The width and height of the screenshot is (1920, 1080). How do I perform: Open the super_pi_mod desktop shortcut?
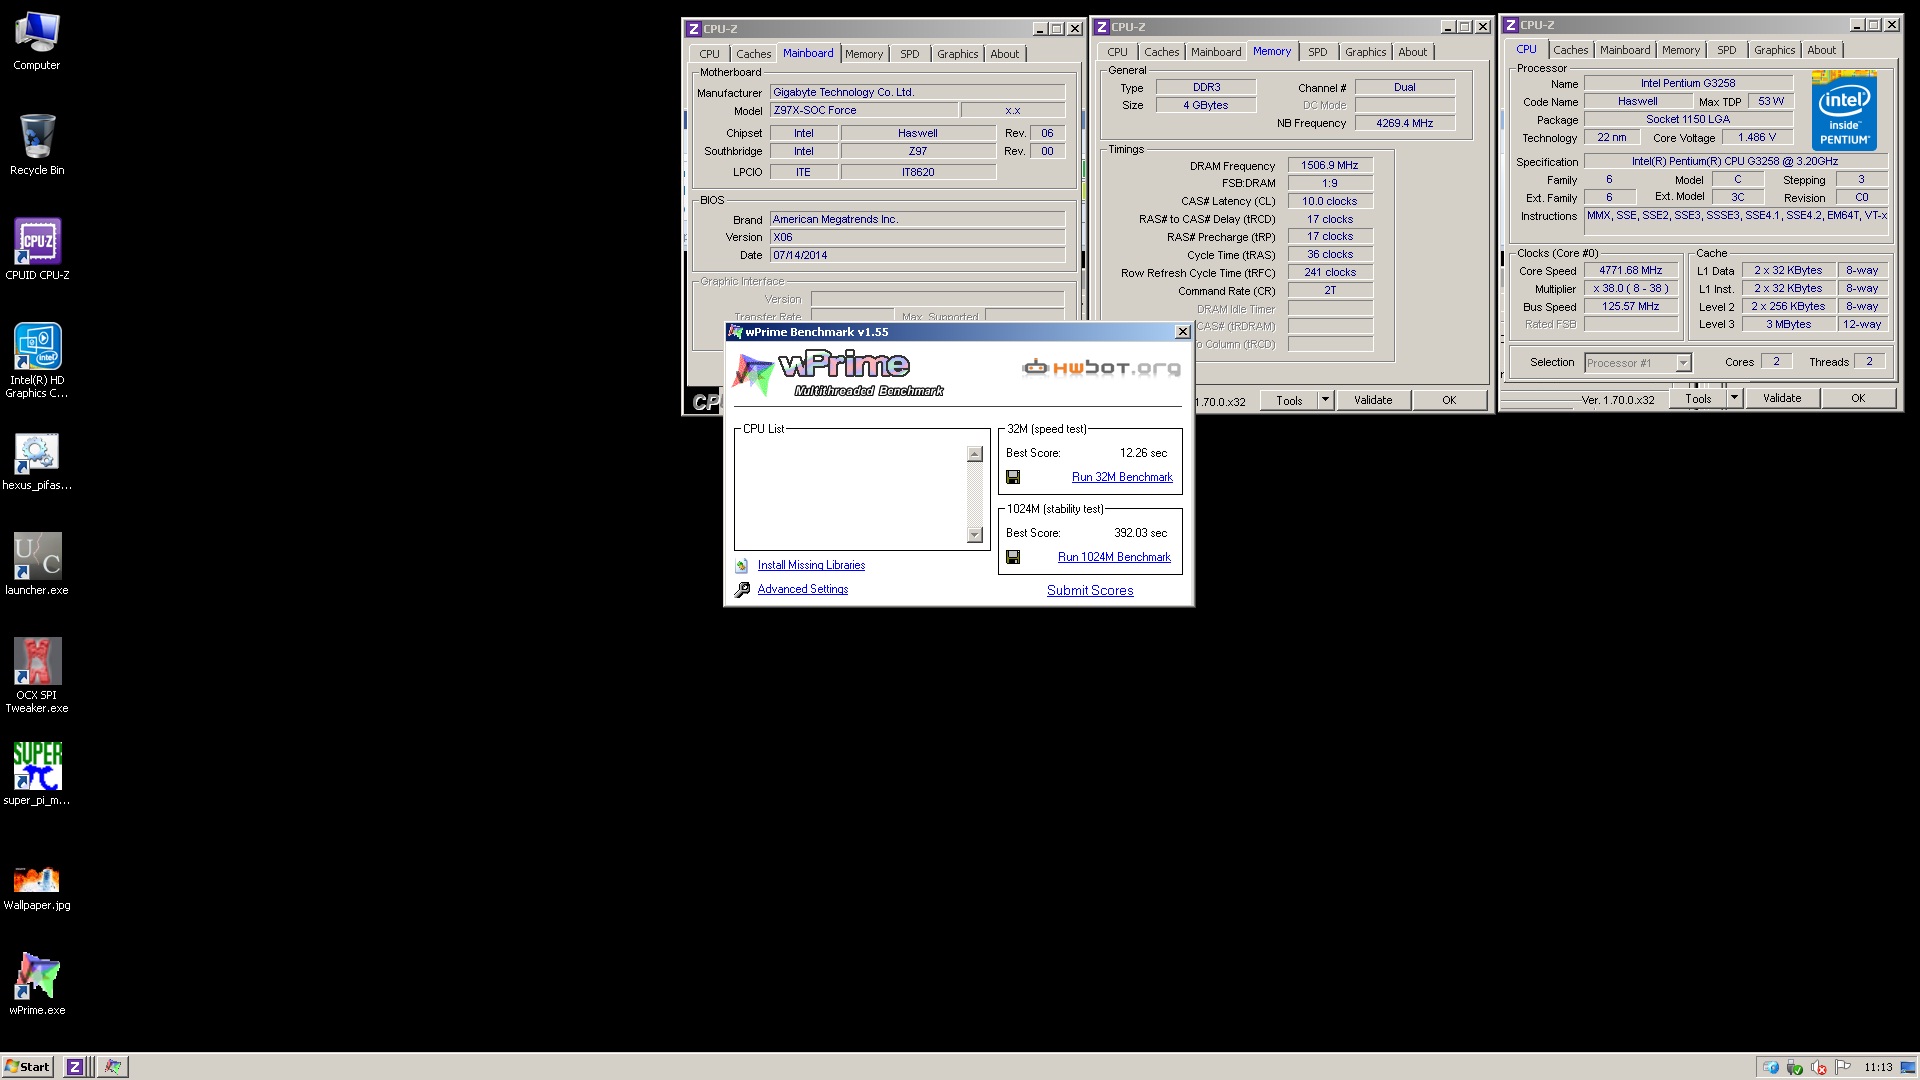click(x=37, y=774)
